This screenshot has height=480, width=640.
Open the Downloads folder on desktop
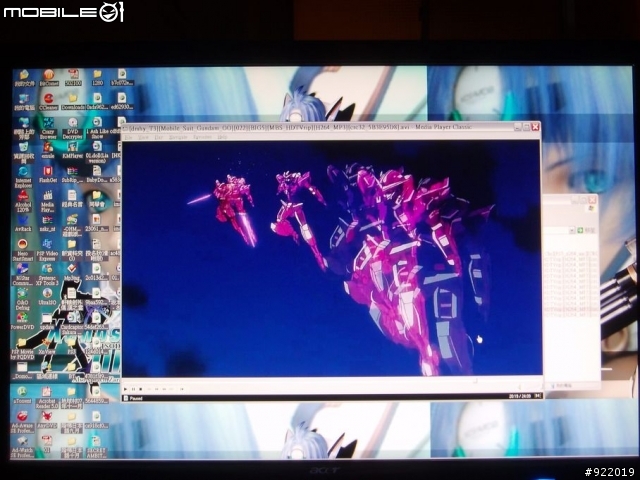pos(73,102)
